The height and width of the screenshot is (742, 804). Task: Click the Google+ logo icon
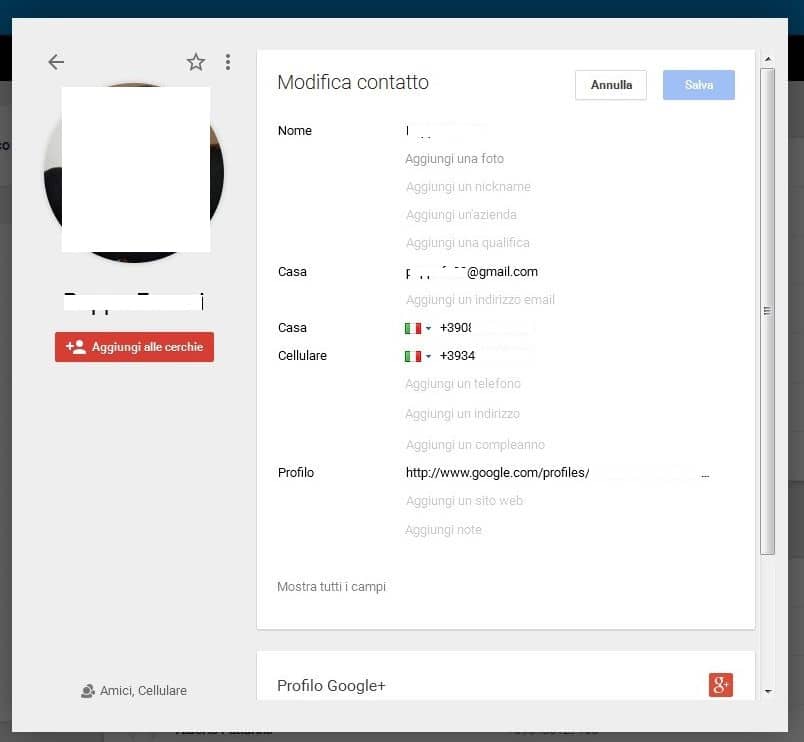click(720, 685)
